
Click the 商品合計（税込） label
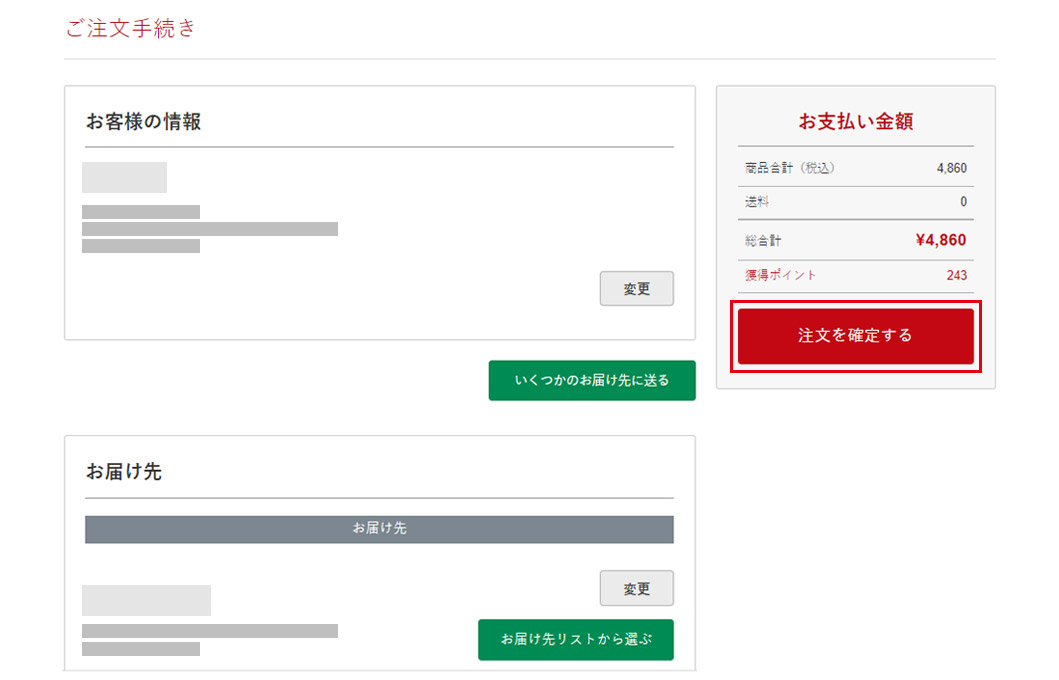coord(789,168)
